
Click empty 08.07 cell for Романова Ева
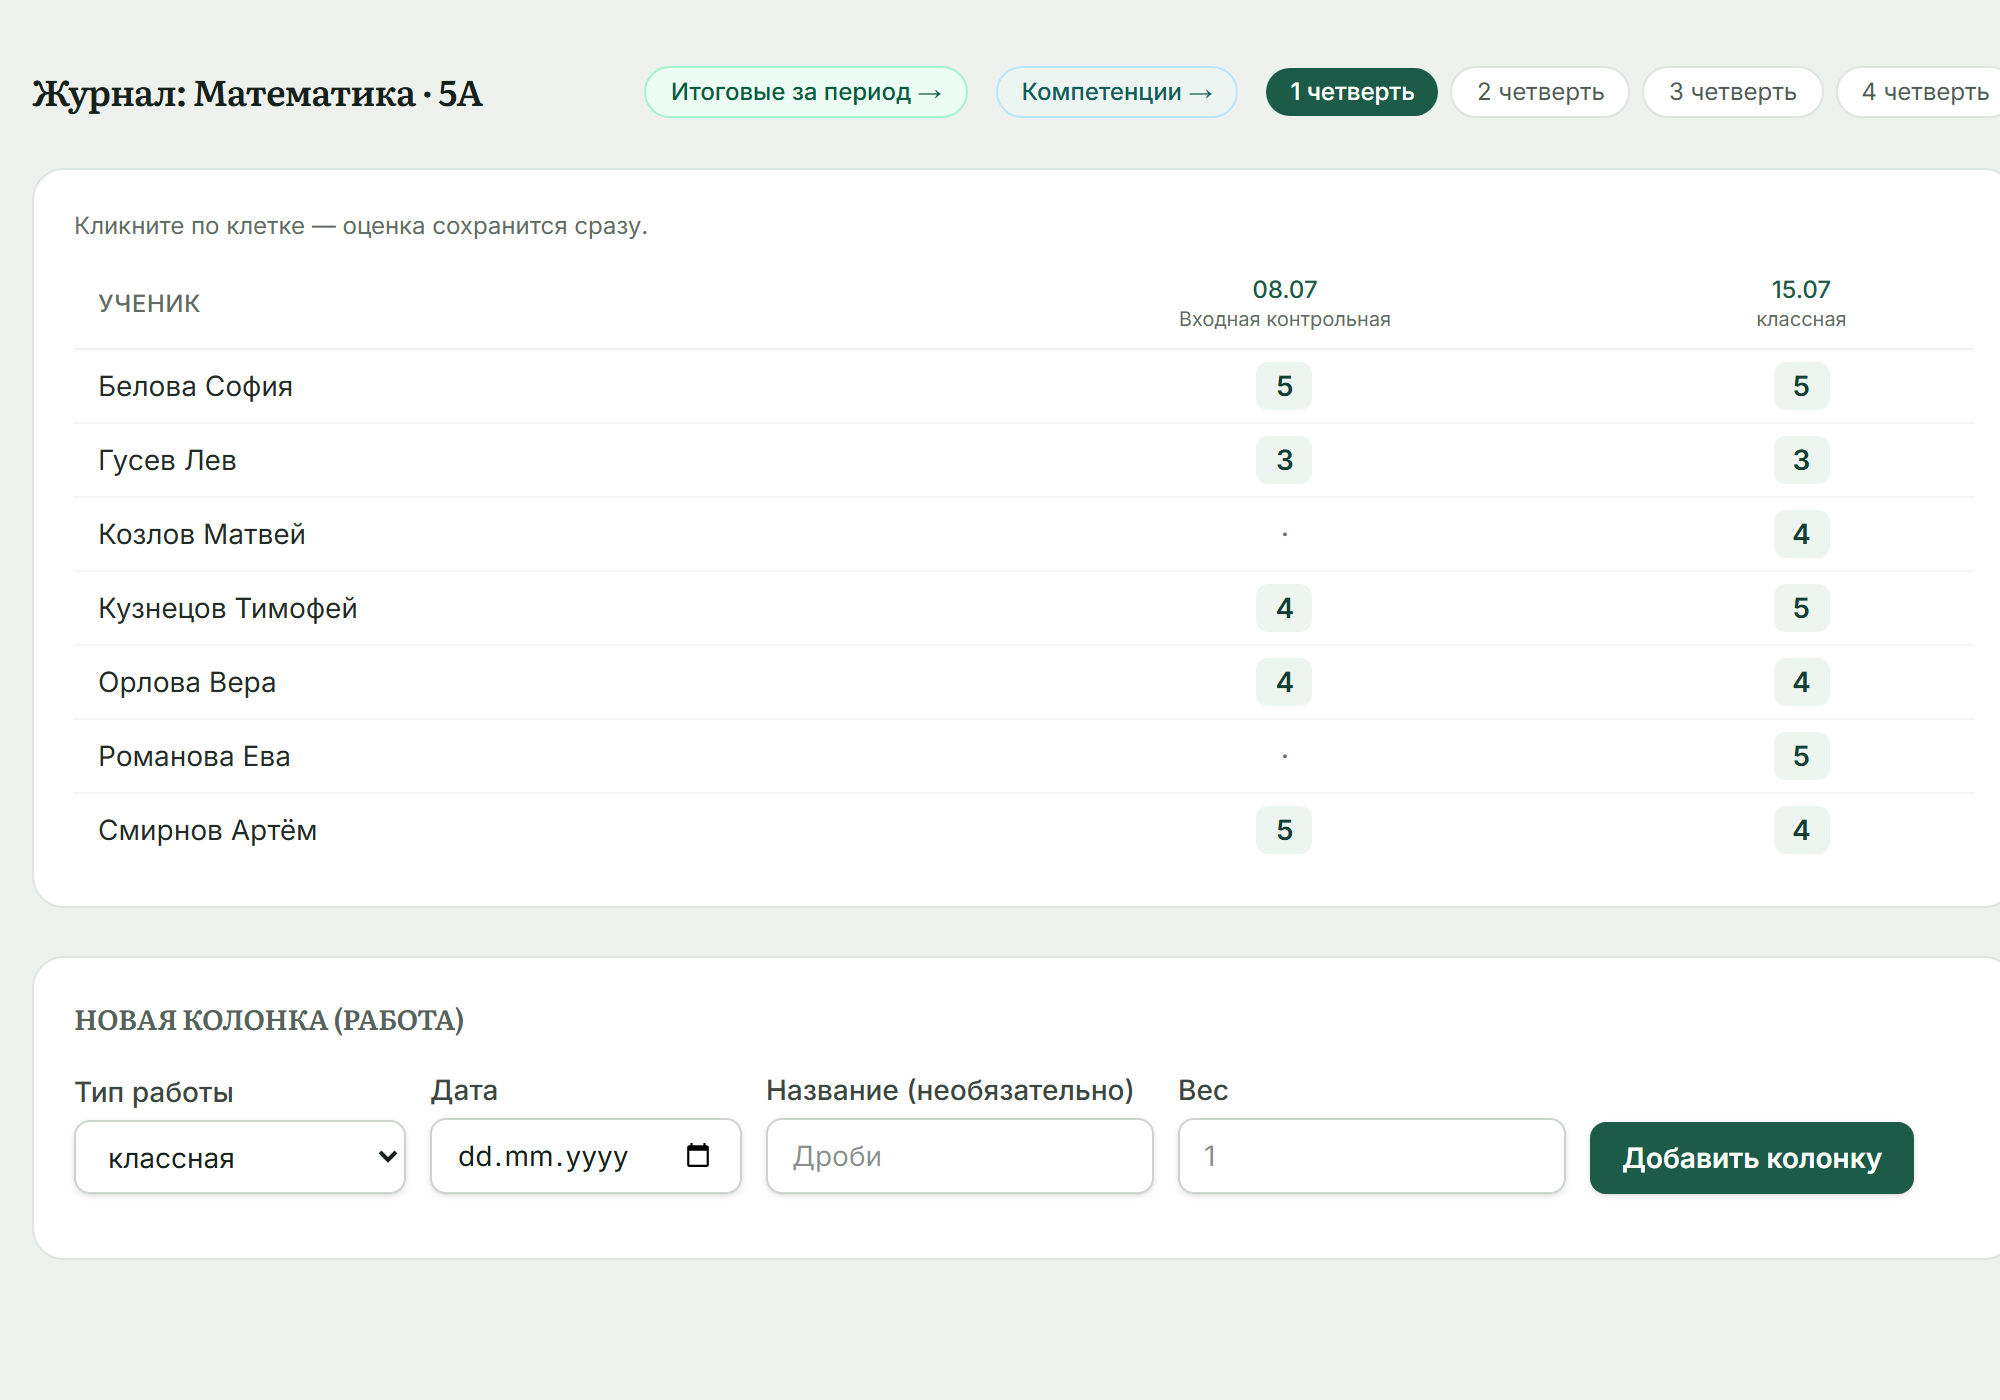[1284, 756]
